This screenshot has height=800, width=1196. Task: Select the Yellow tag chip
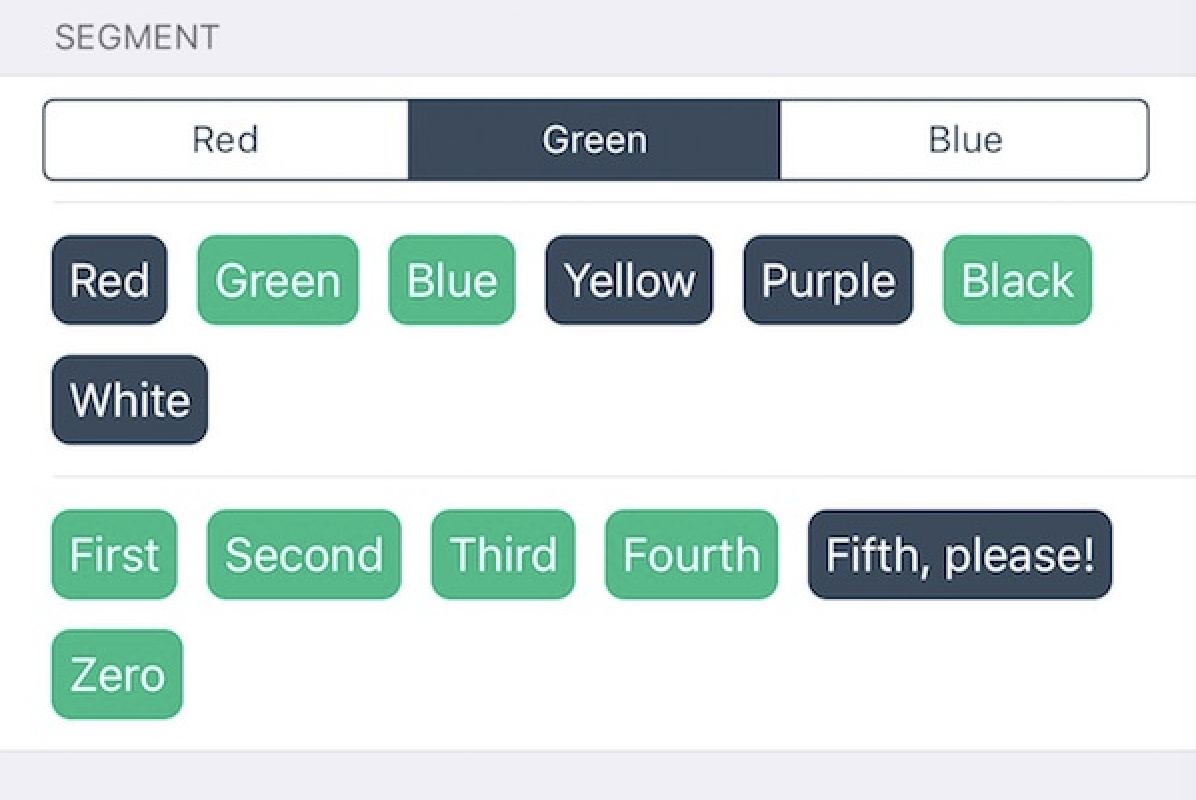(629, 280)
